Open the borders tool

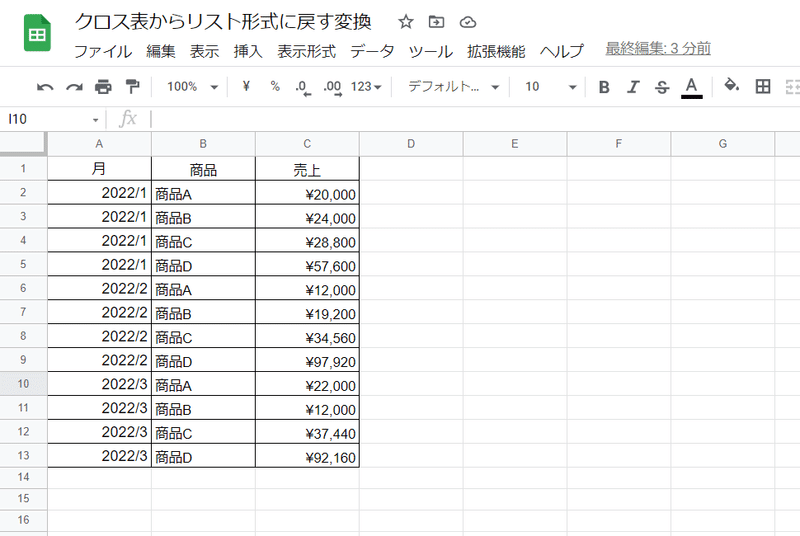point(763,86)
